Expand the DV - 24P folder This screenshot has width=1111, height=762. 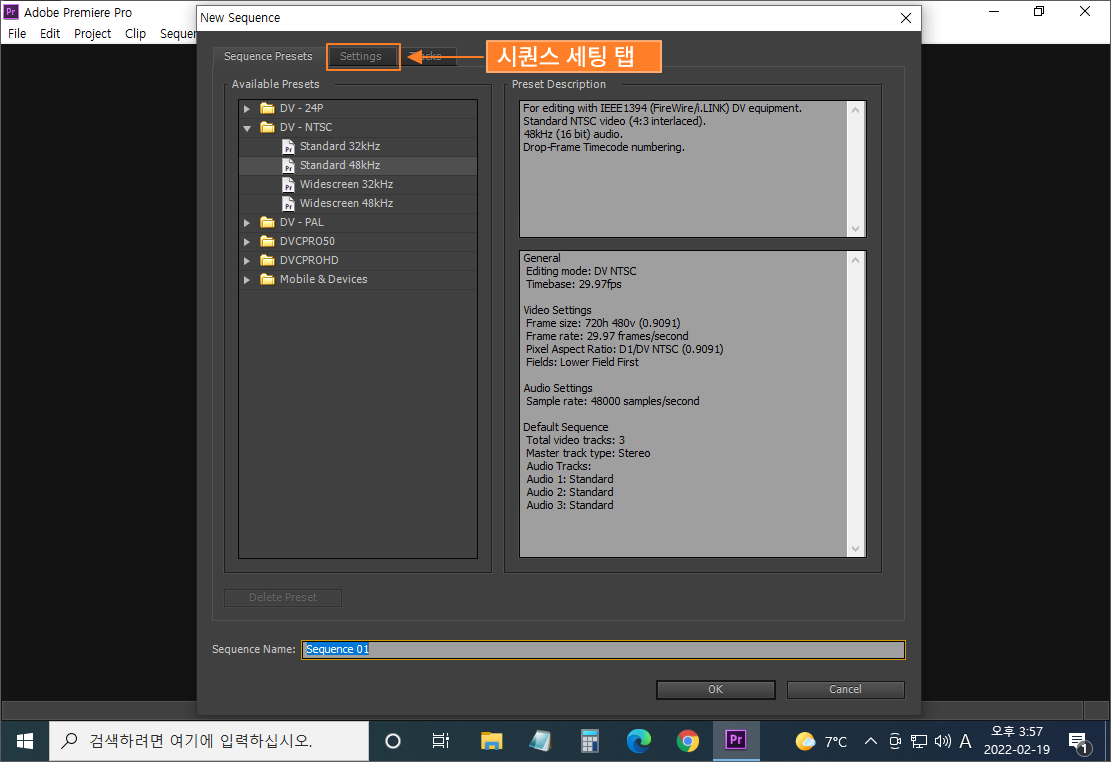click(x=247, y=108)
